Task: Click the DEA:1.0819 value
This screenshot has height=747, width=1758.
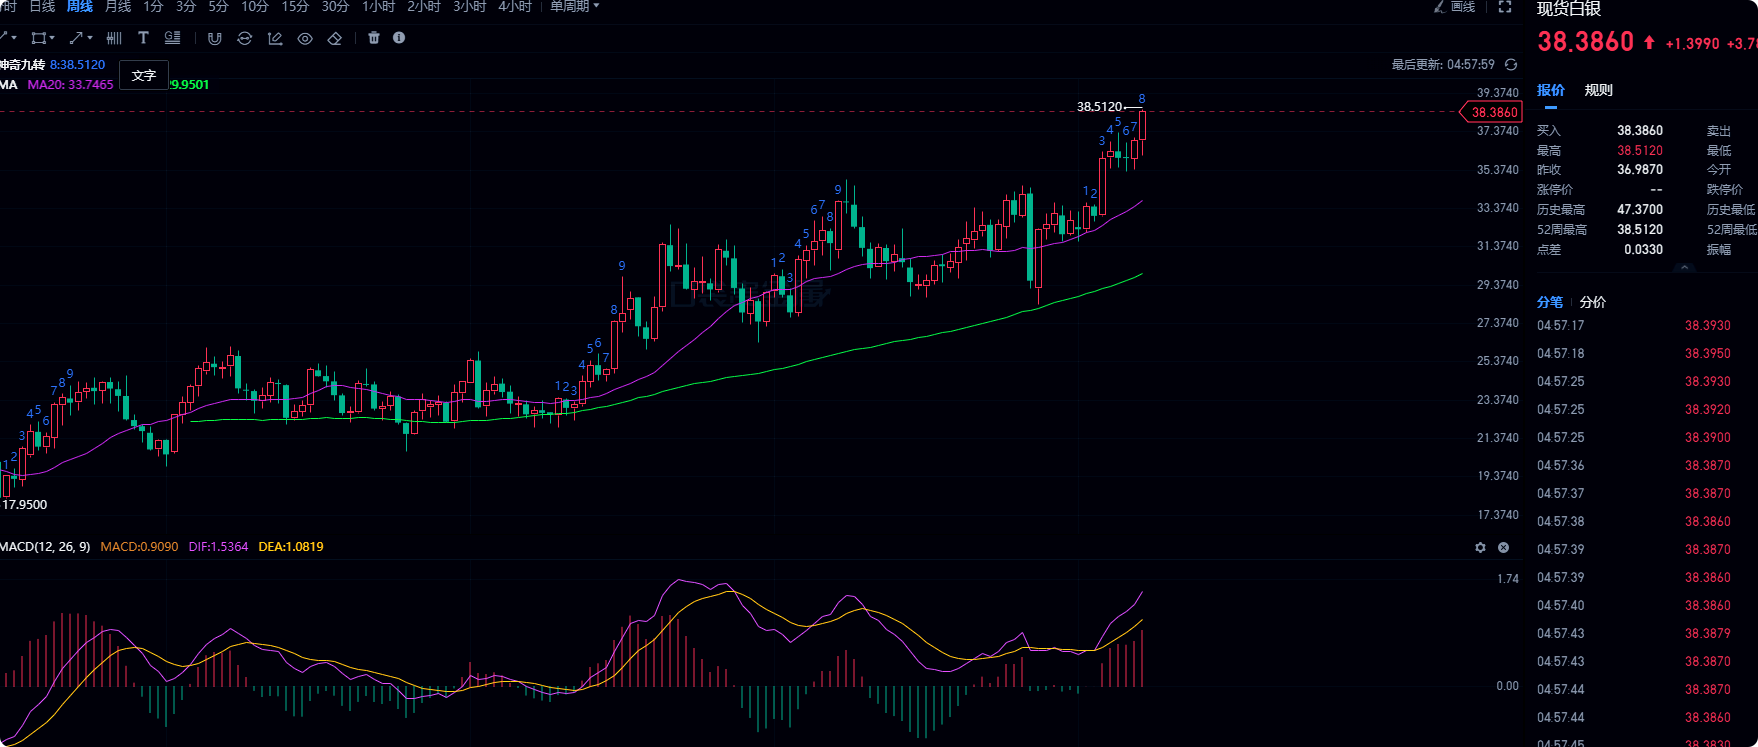Action: click(x=291, y=547)
